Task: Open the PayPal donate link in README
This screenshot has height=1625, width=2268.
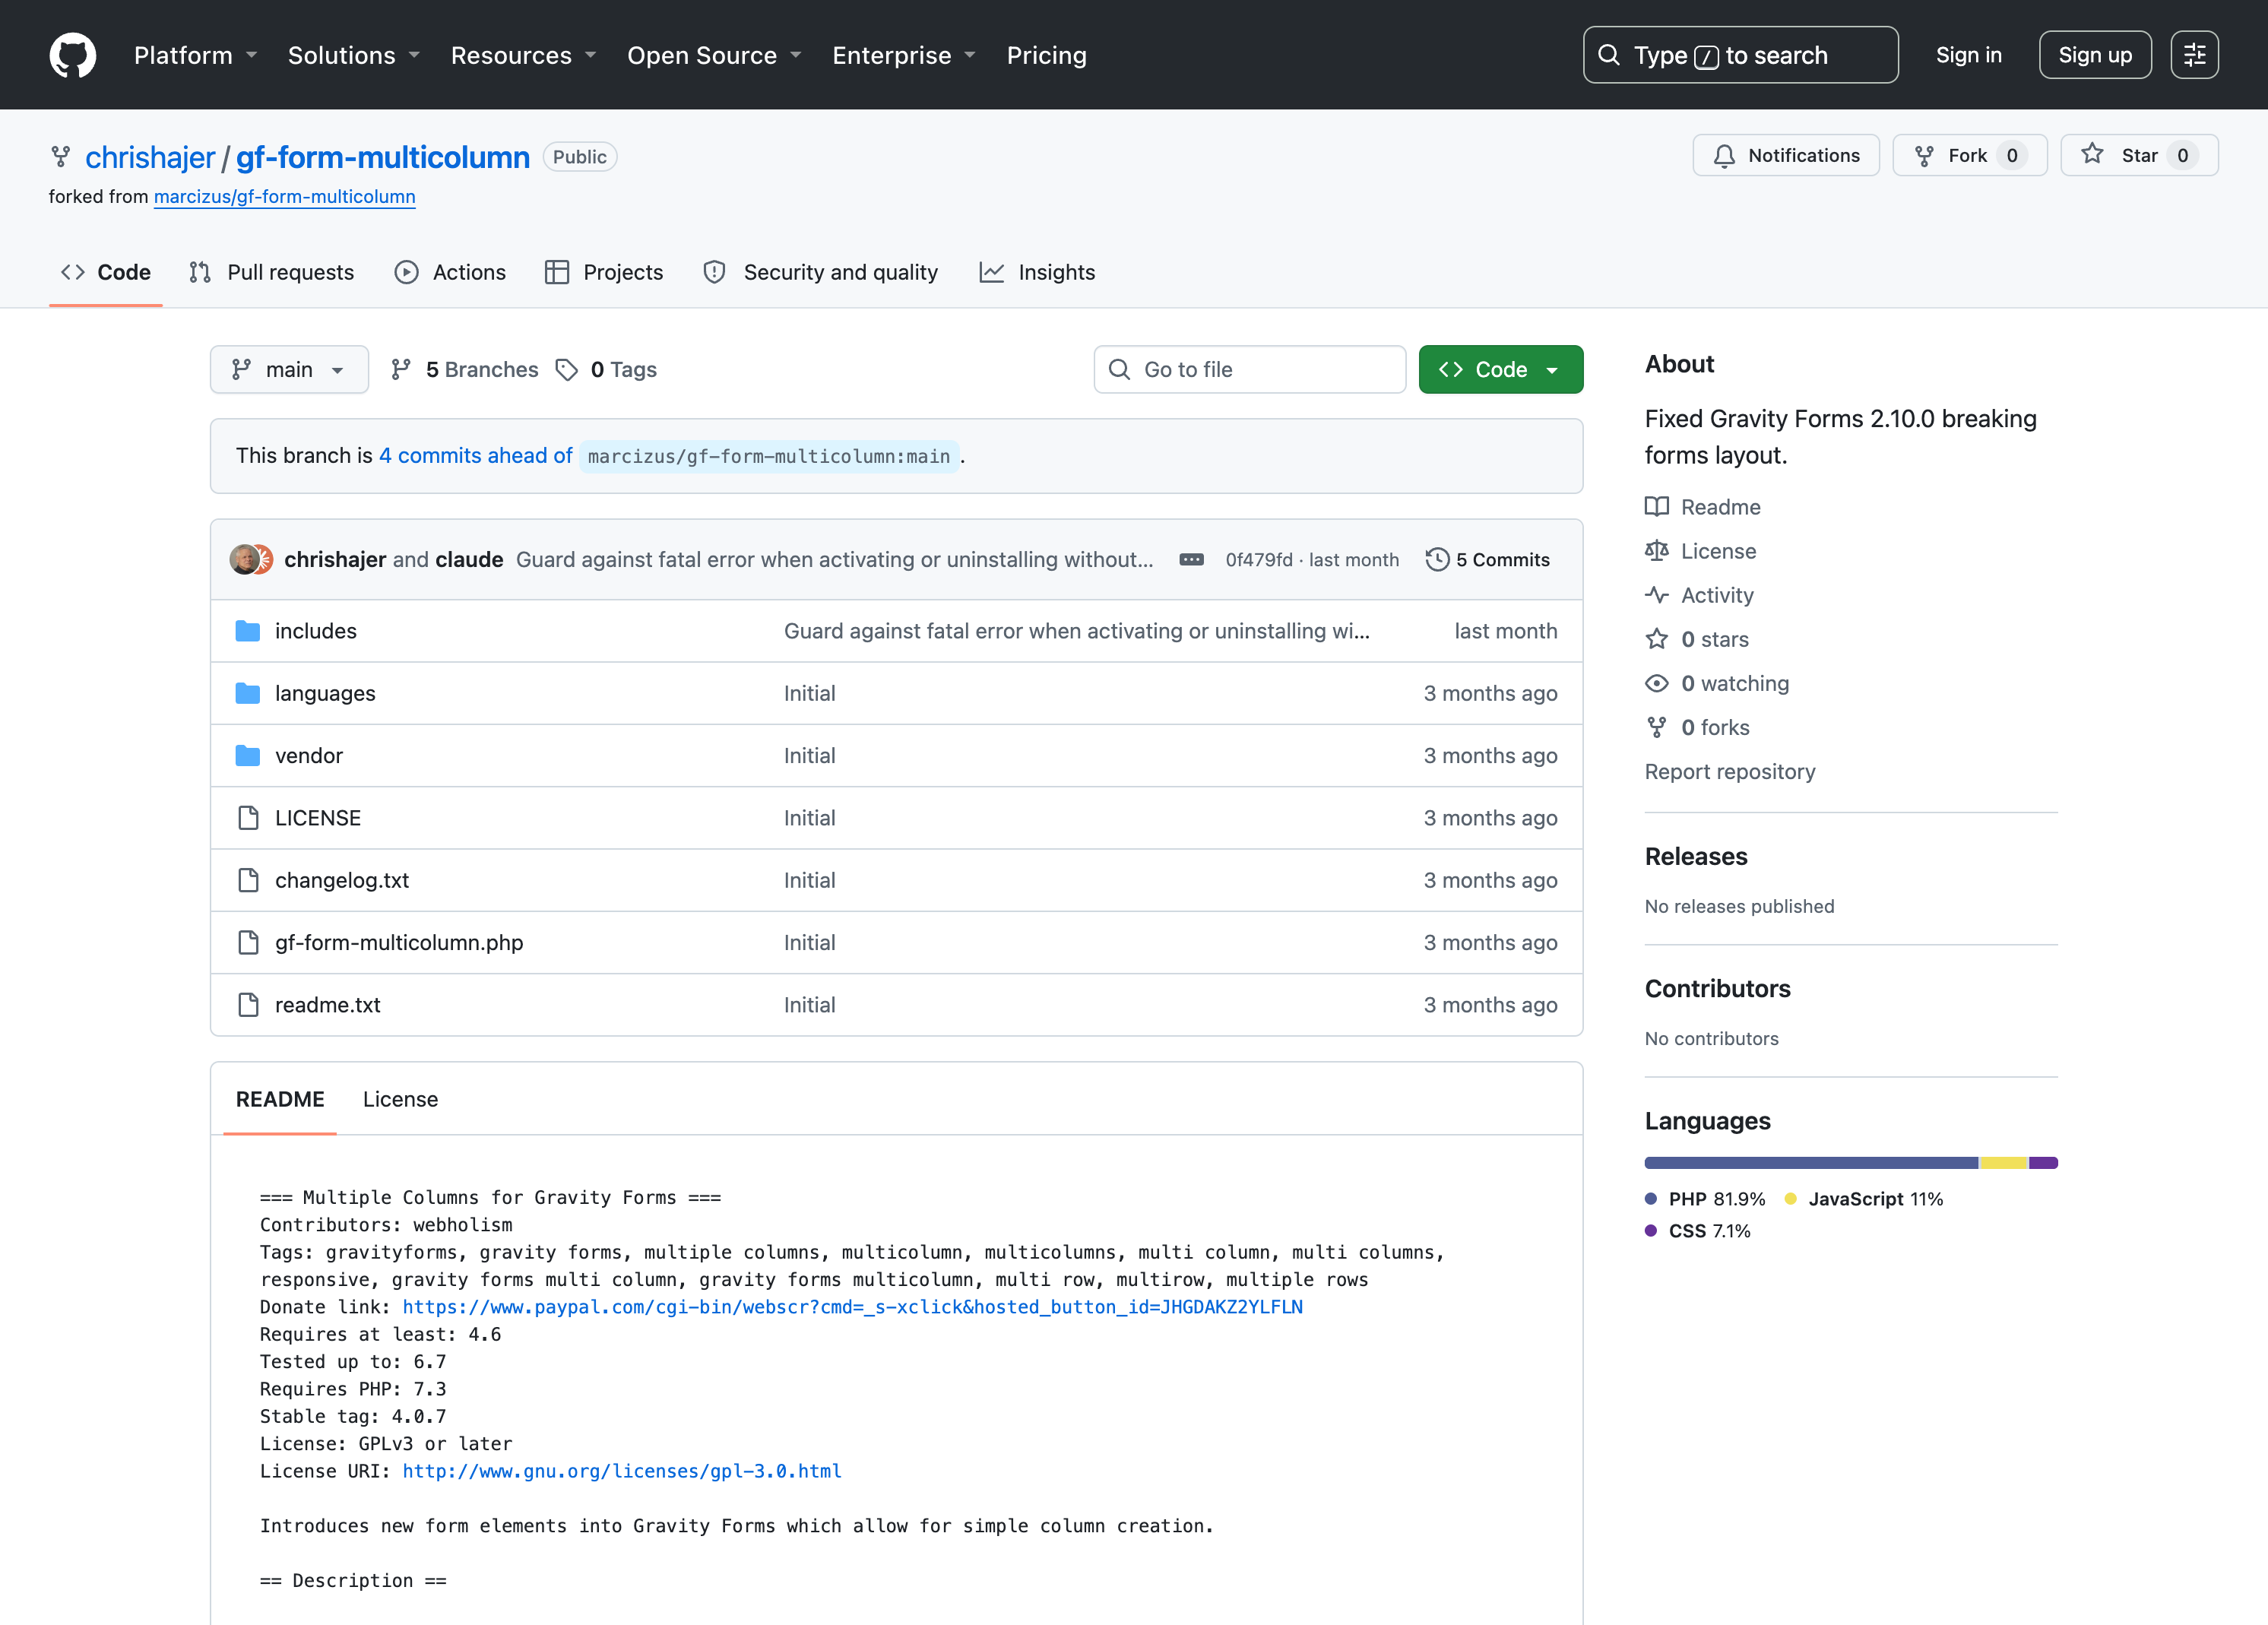Action: point(852,1307)
